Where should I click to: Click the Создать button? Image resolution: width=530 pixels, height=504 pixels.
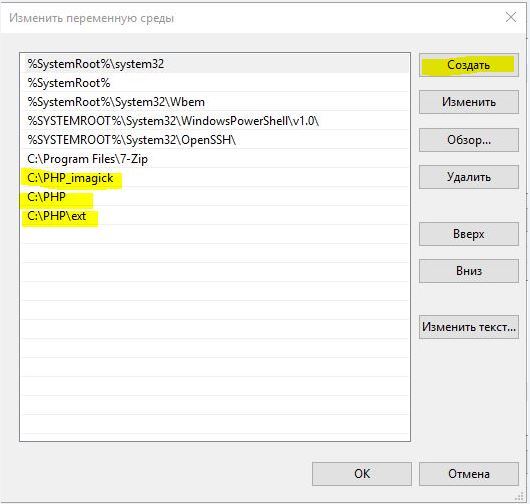(468, 65)
